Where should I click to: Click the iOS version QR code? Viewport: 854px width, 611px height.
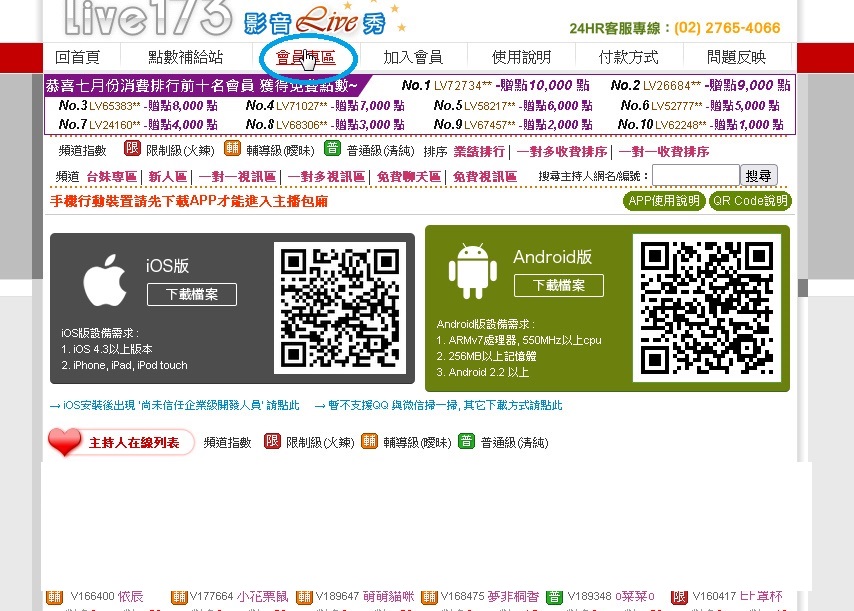340,308
